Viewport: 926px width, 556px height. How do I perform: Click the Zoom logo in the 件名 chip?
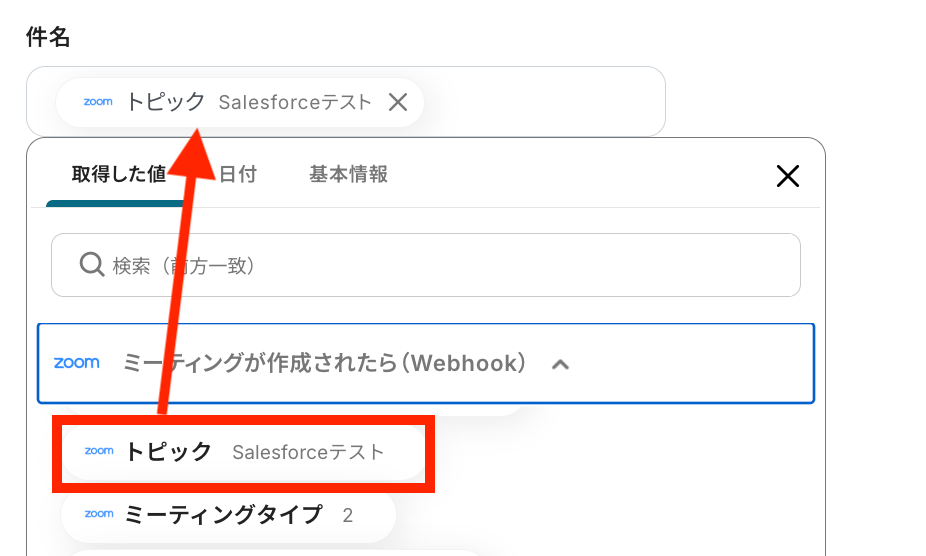click(98, 102)
